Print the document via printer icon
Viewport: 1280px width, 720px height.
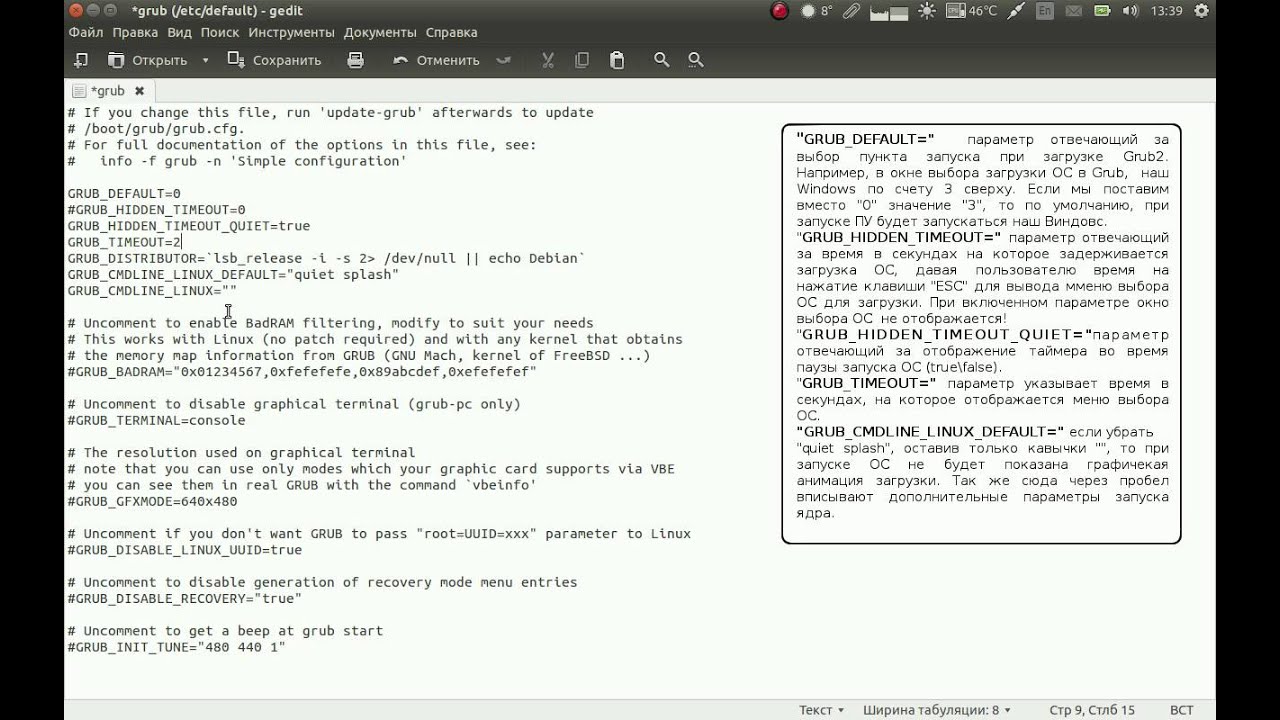355,60
